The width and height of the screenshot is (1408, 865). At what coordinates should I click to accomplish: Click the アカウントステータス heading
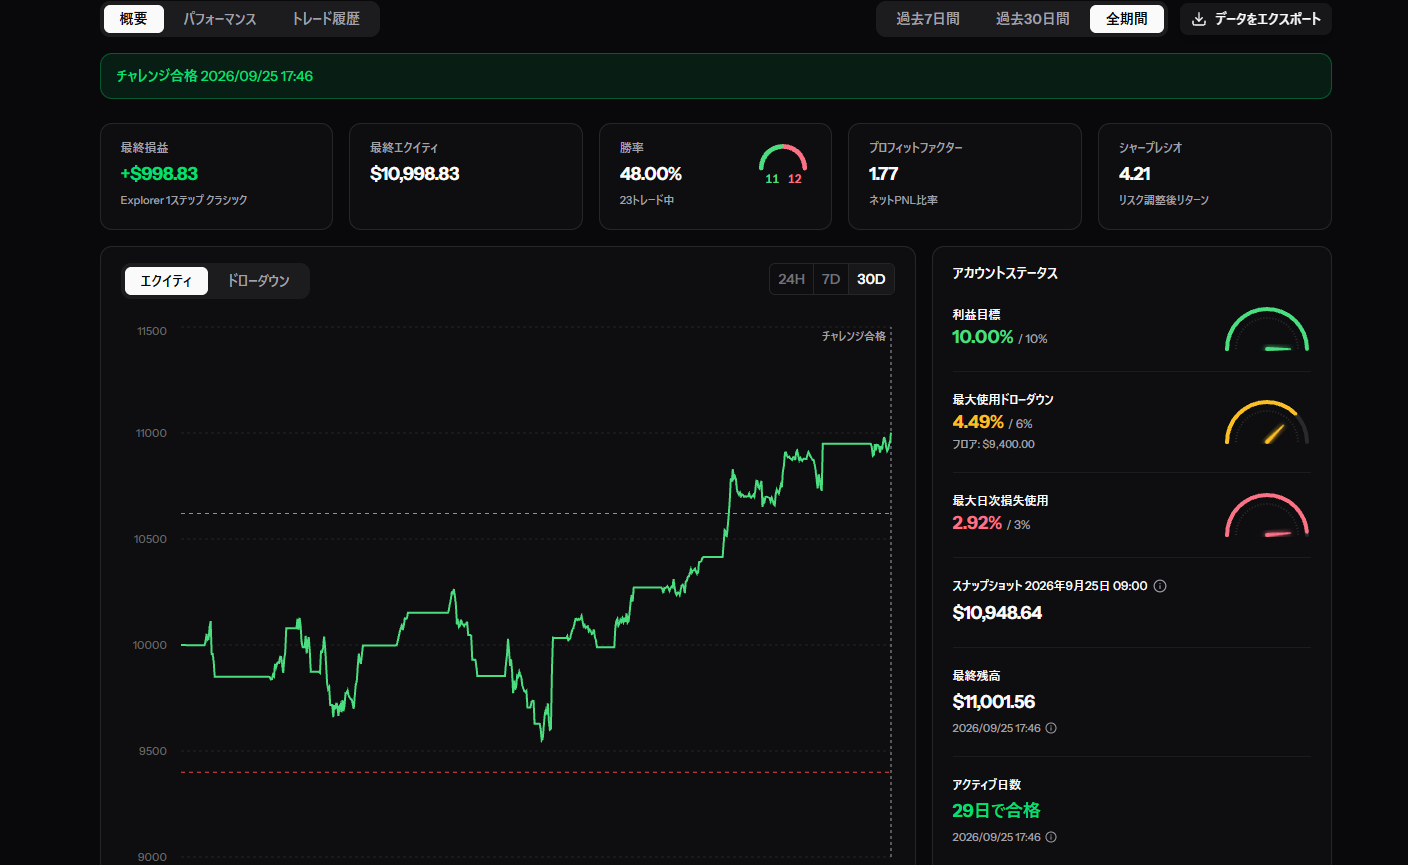click(1005, 273)
